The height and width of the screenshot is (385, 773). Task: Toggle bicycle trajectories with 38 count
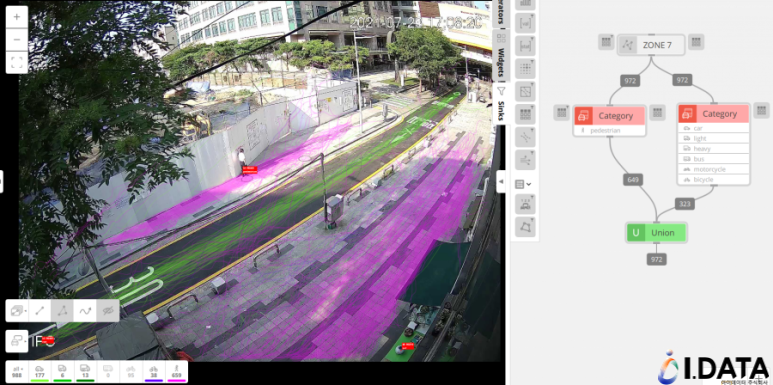coord(154,372)
